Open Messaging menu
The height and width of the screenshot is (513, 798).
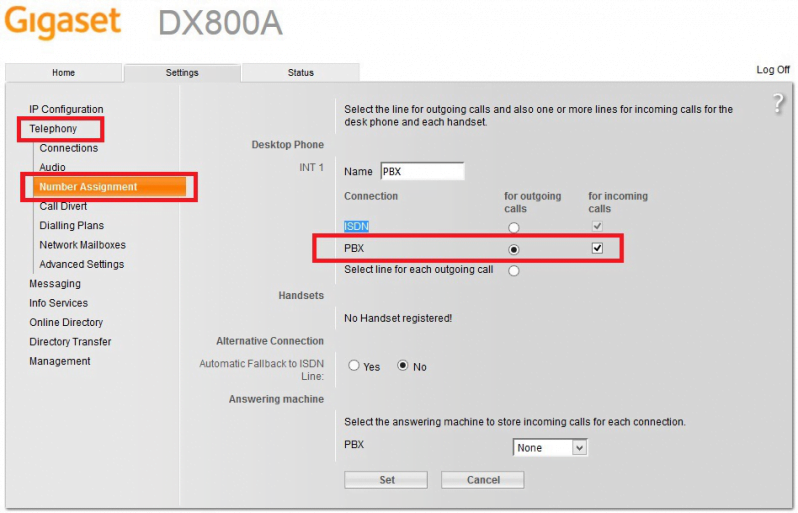pyautogui.click(x=55, y=283)
